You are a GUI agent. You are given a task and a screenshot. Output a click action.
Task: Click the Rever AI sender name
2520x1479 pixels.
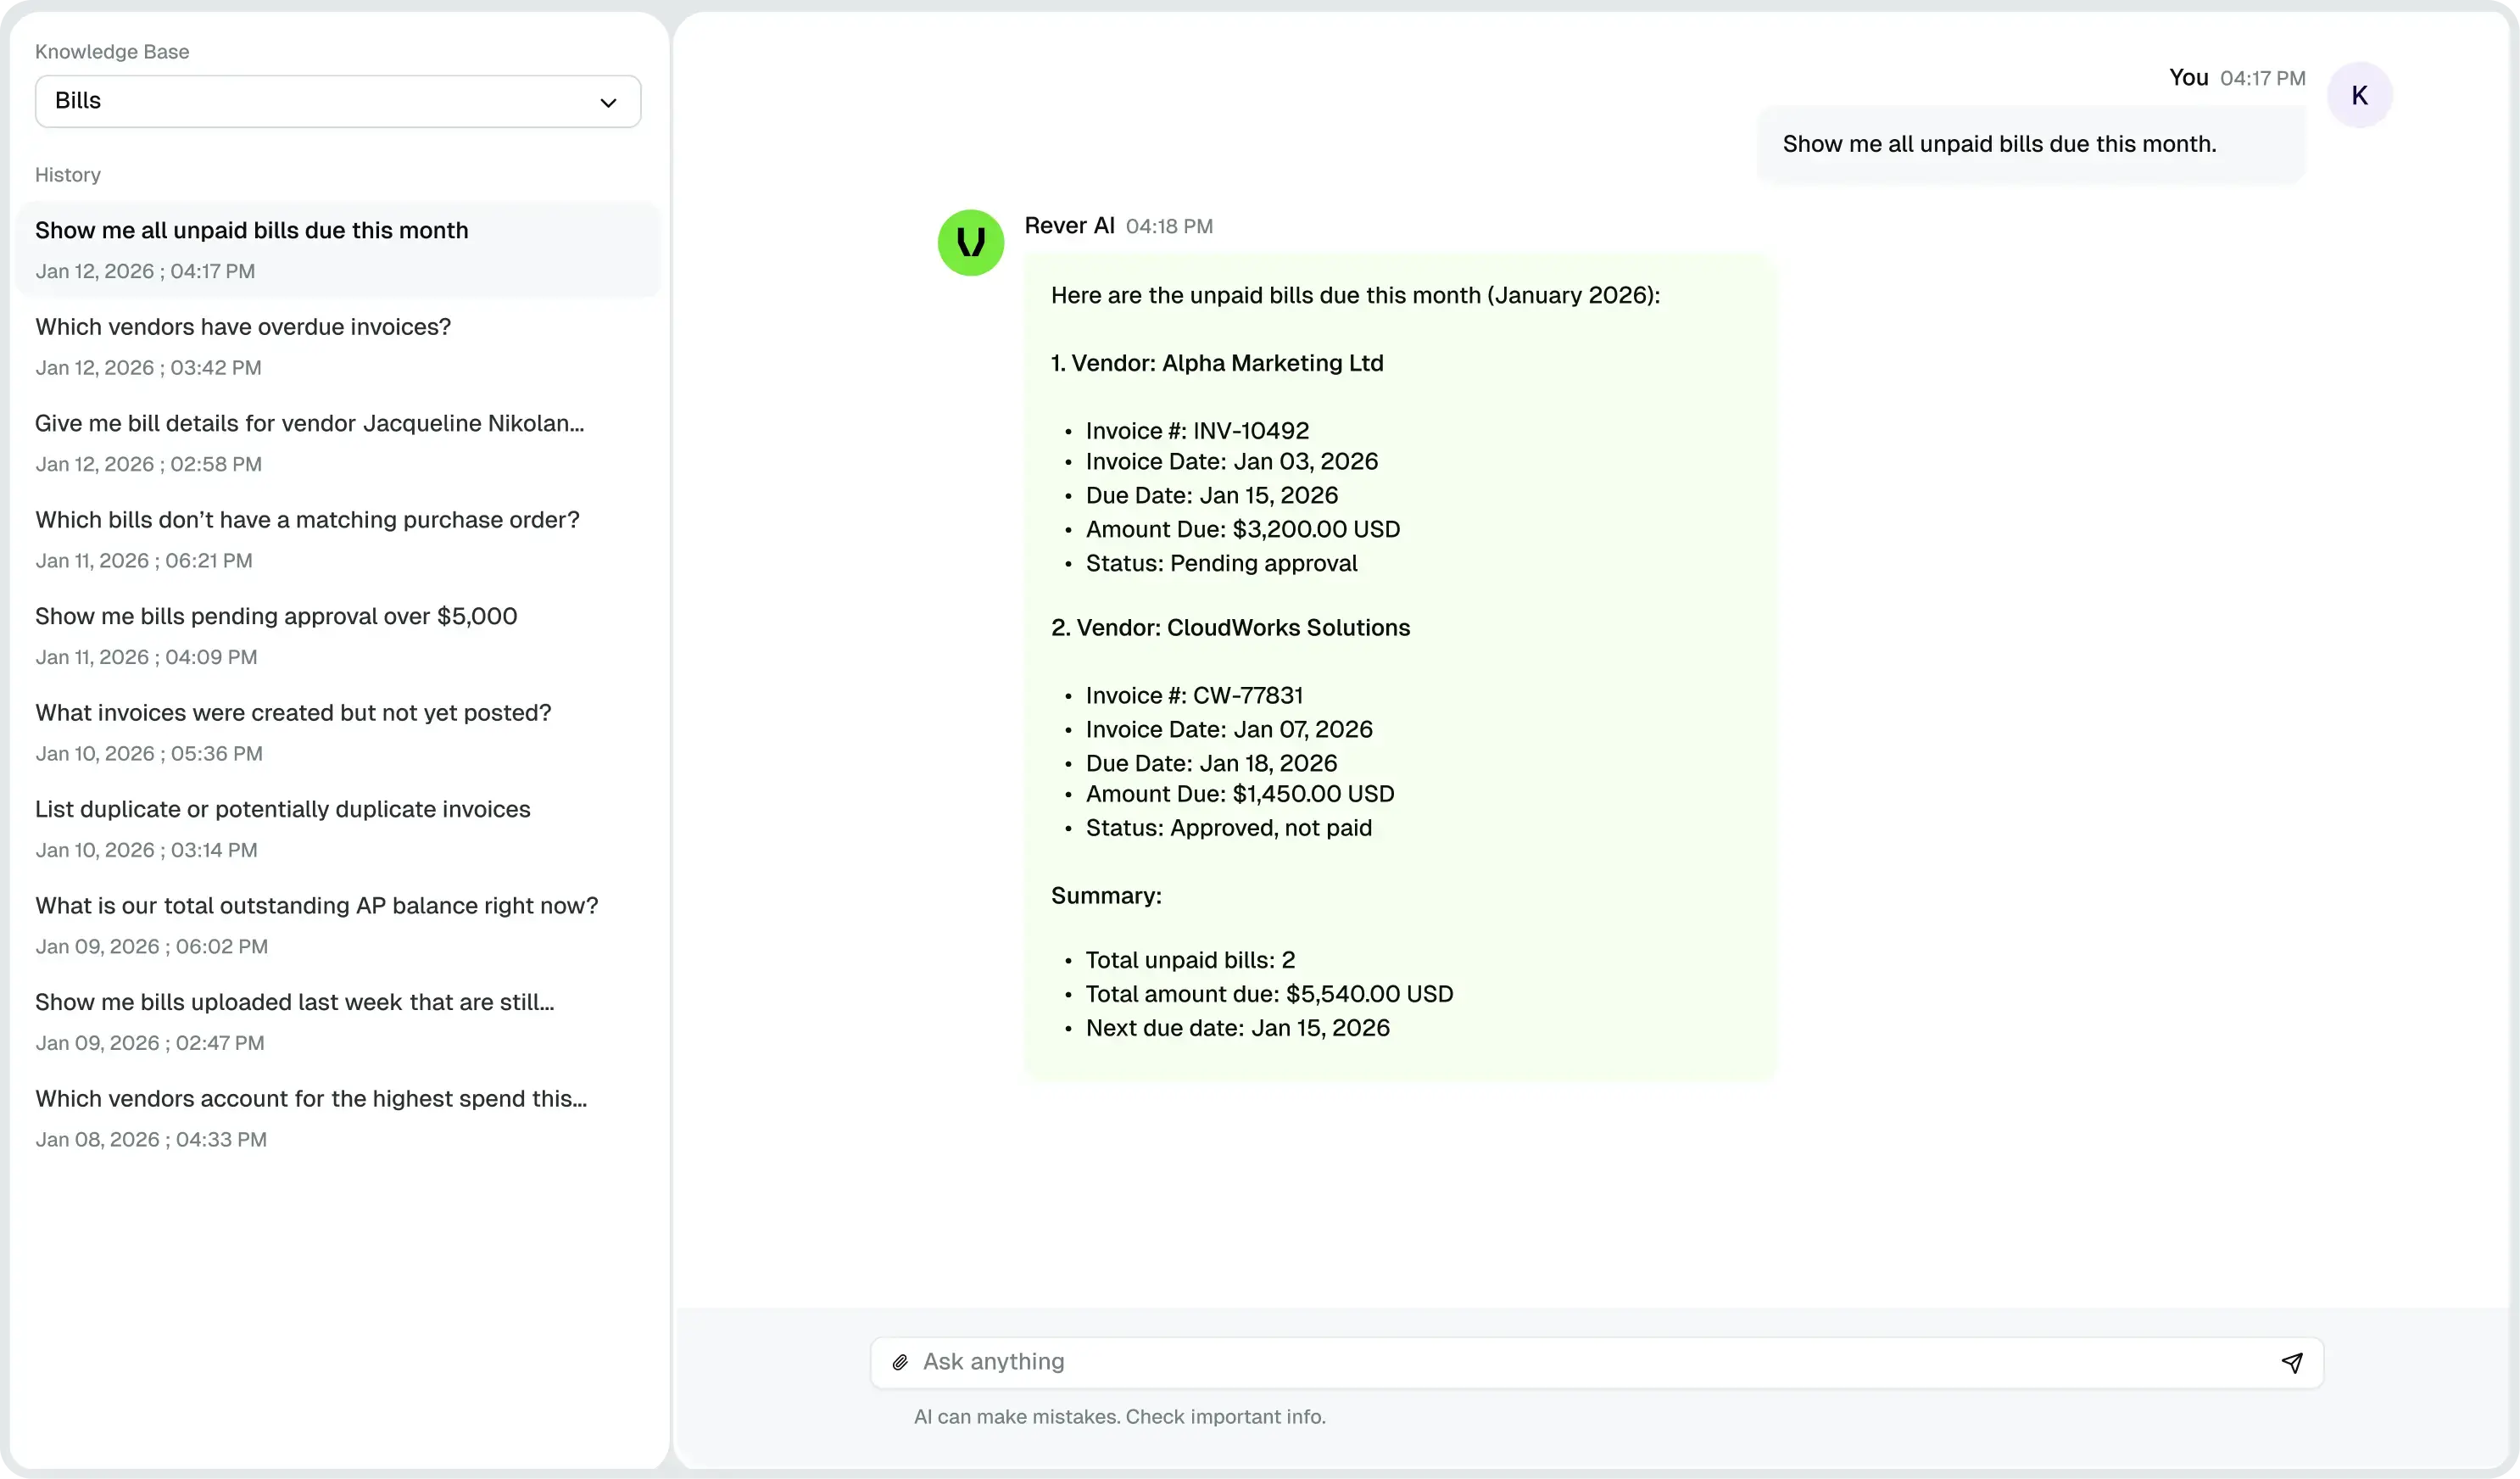click(1068, 226)
